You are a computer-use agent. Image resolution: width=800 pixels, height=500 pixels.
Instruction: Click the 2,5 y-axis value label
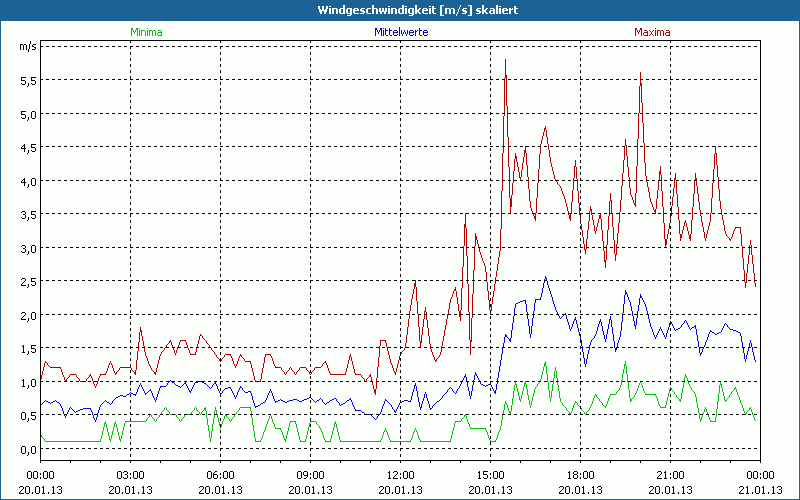point(28,282)
